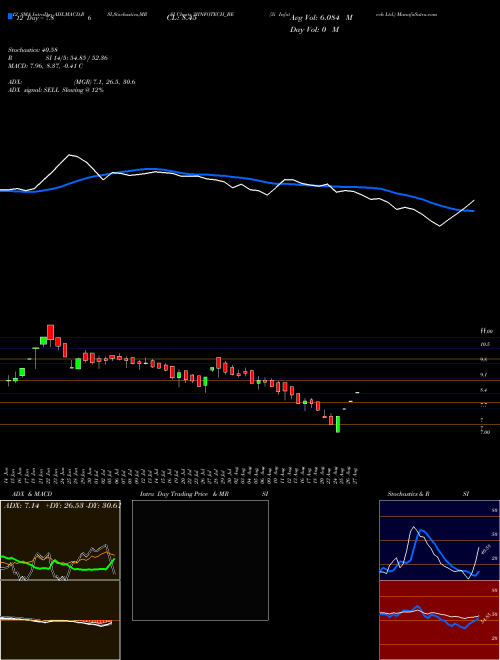Screen dimensions: 500x660
Task: Click the rotated 40.58 value in Stochastics panel
Action: click(484, 550)
